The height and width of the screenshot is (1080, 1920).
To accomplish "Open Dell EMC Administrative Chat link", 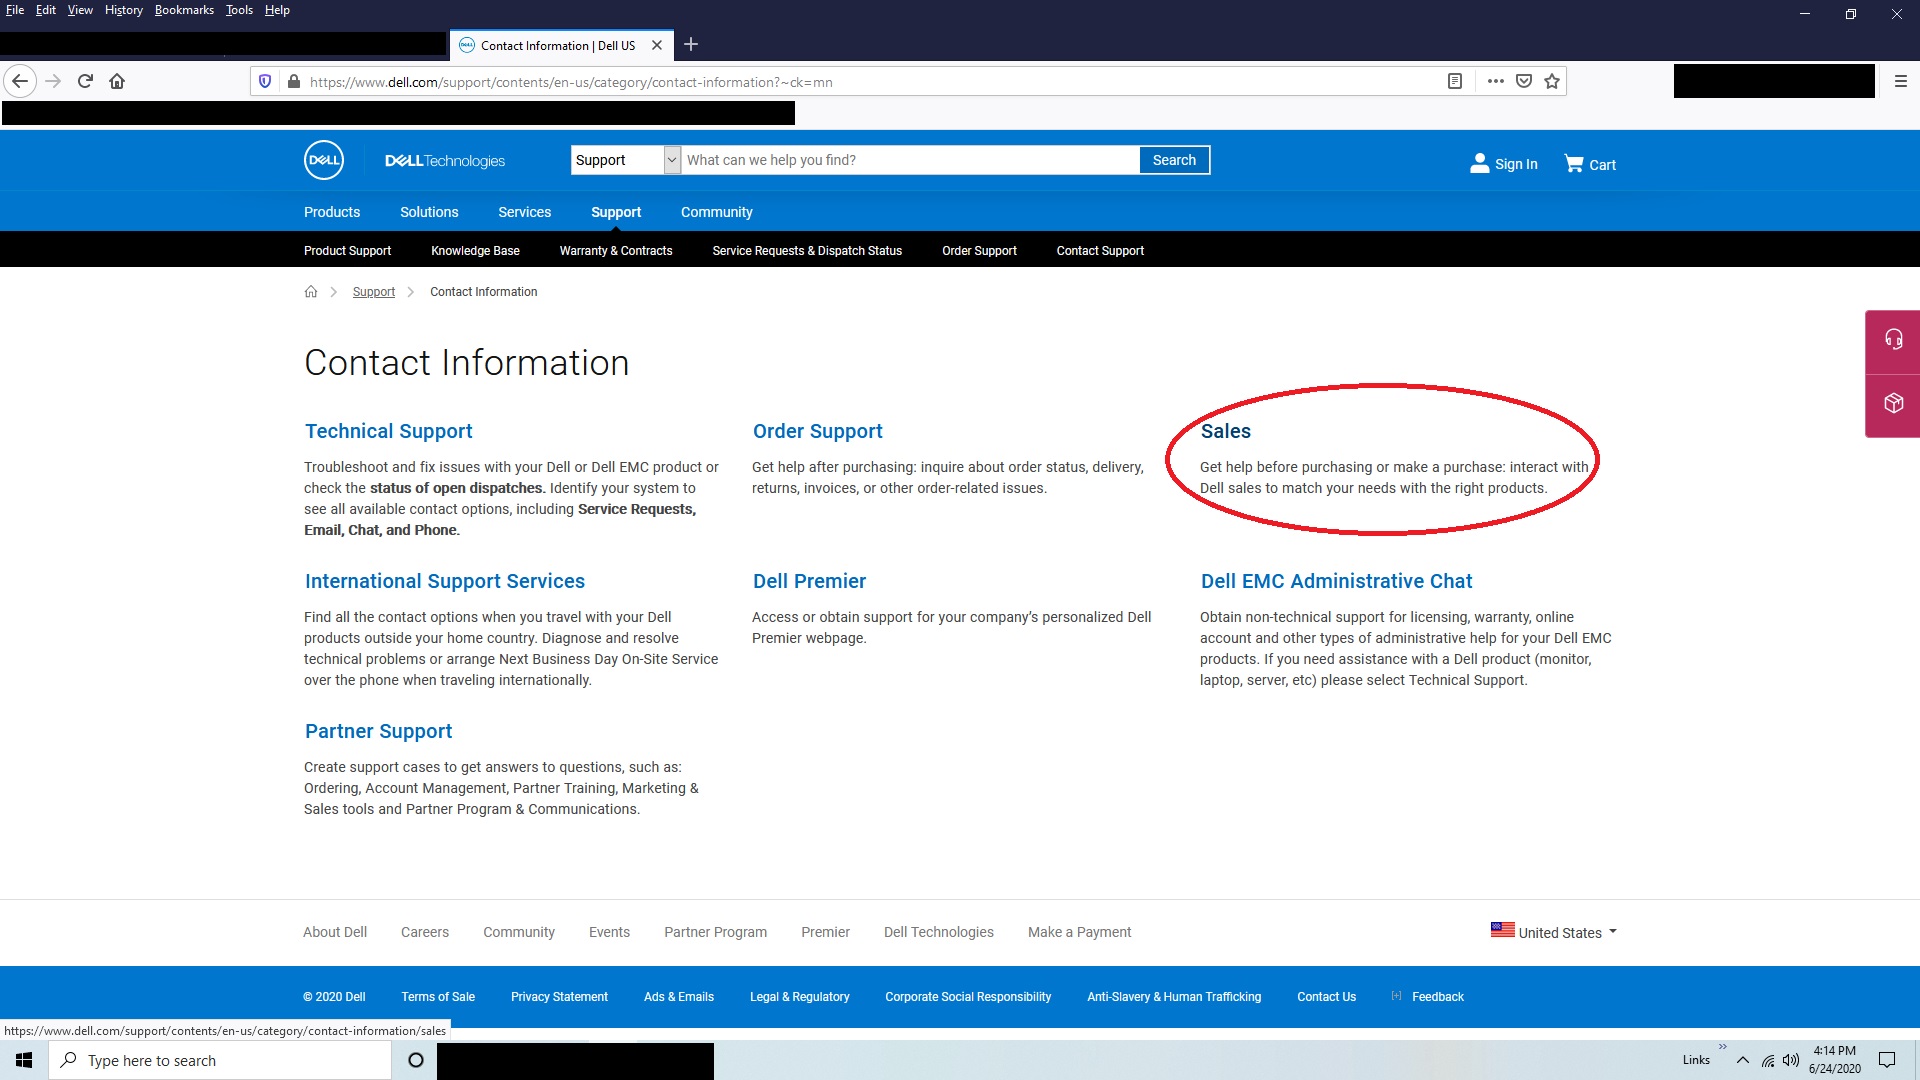I will 1336,581.
